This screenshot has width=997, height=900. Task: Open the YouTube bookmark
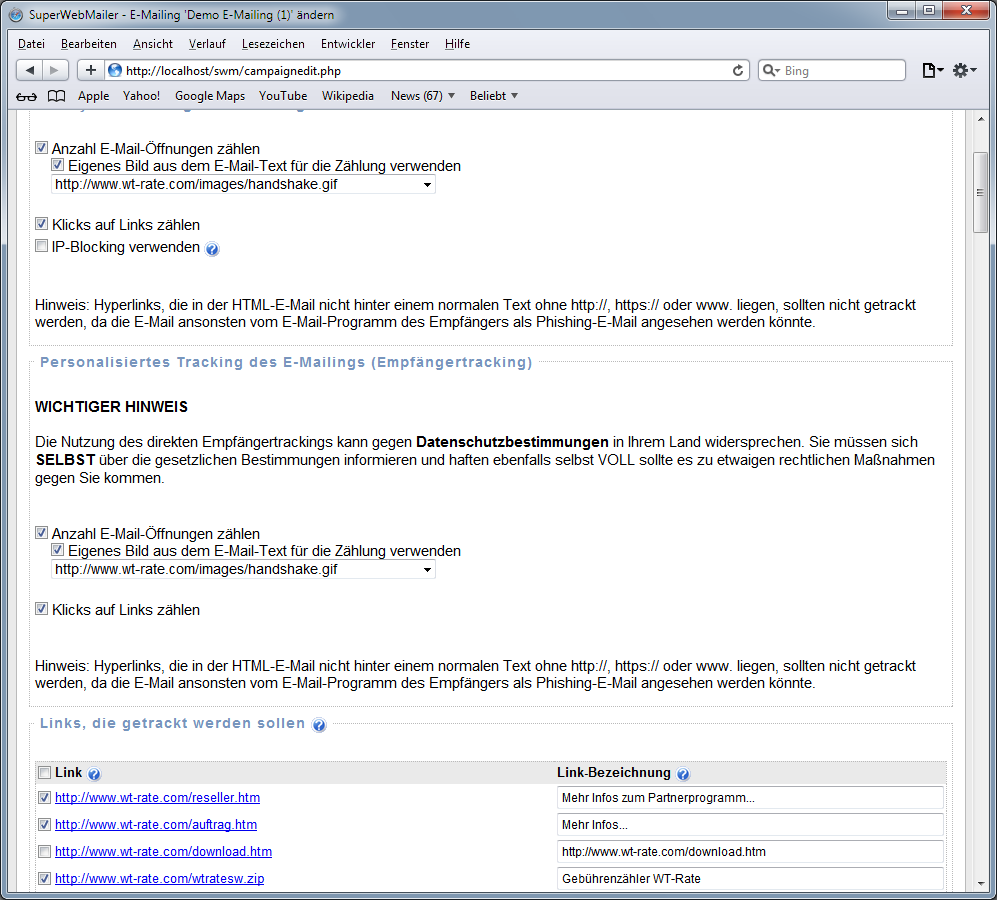pos(283,96)
